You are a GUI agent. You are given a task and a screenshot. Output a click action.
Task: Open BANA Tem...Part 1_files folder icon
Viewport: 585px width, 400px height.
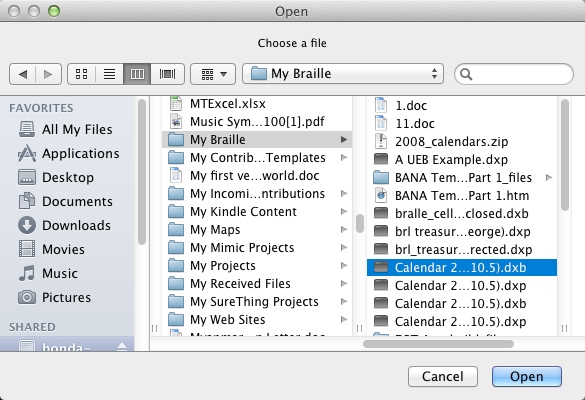(x=381, y=177)
